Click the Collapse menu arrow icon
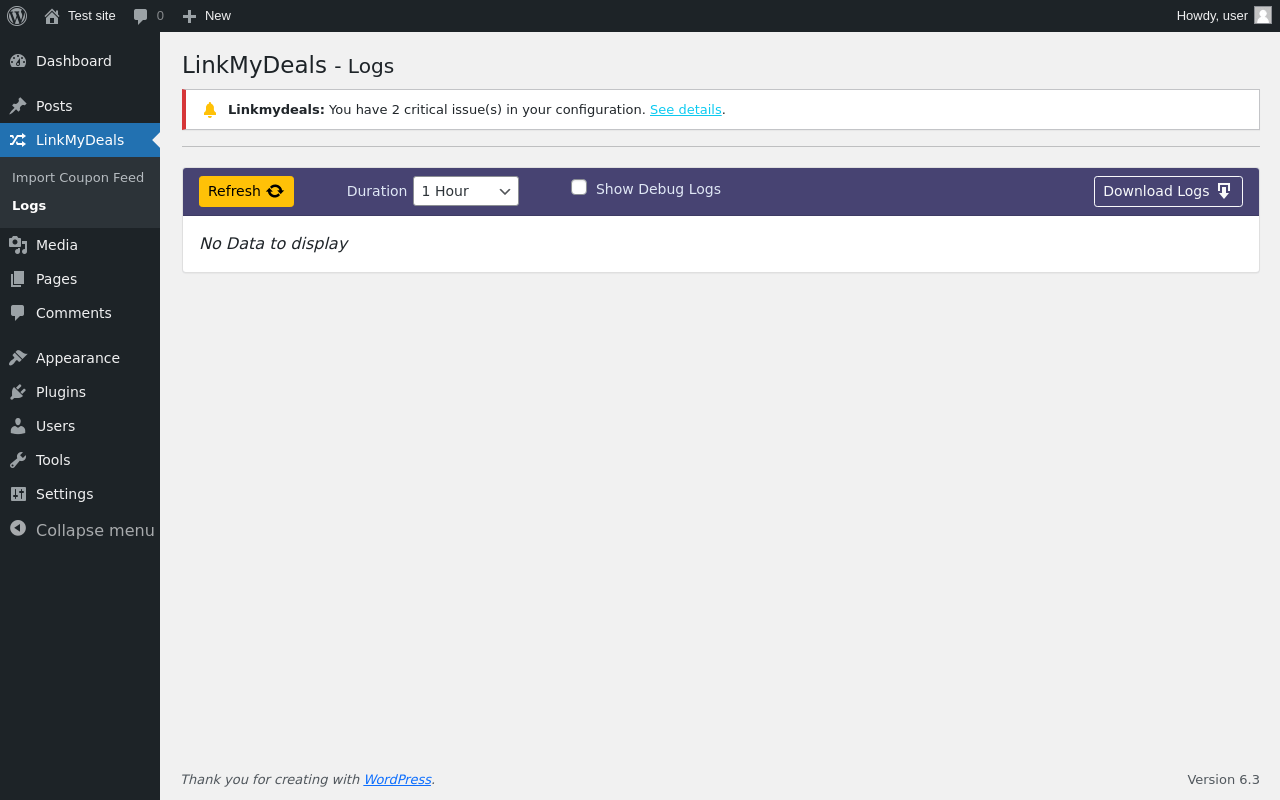 click(x=18, y=528)
